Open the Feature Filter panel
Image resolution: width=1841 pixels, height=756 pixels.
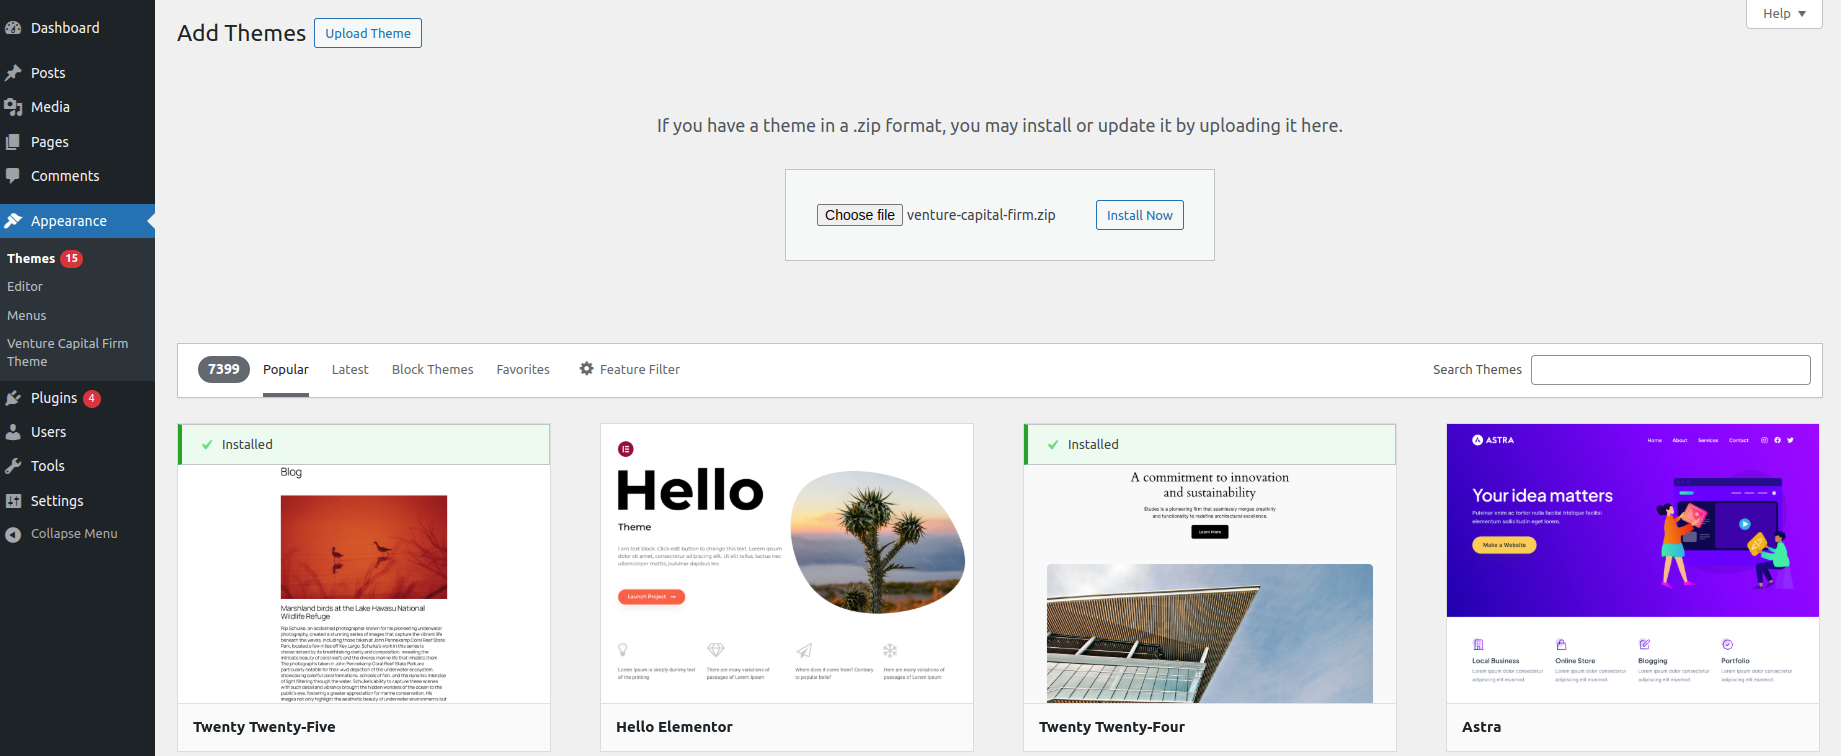629,369
